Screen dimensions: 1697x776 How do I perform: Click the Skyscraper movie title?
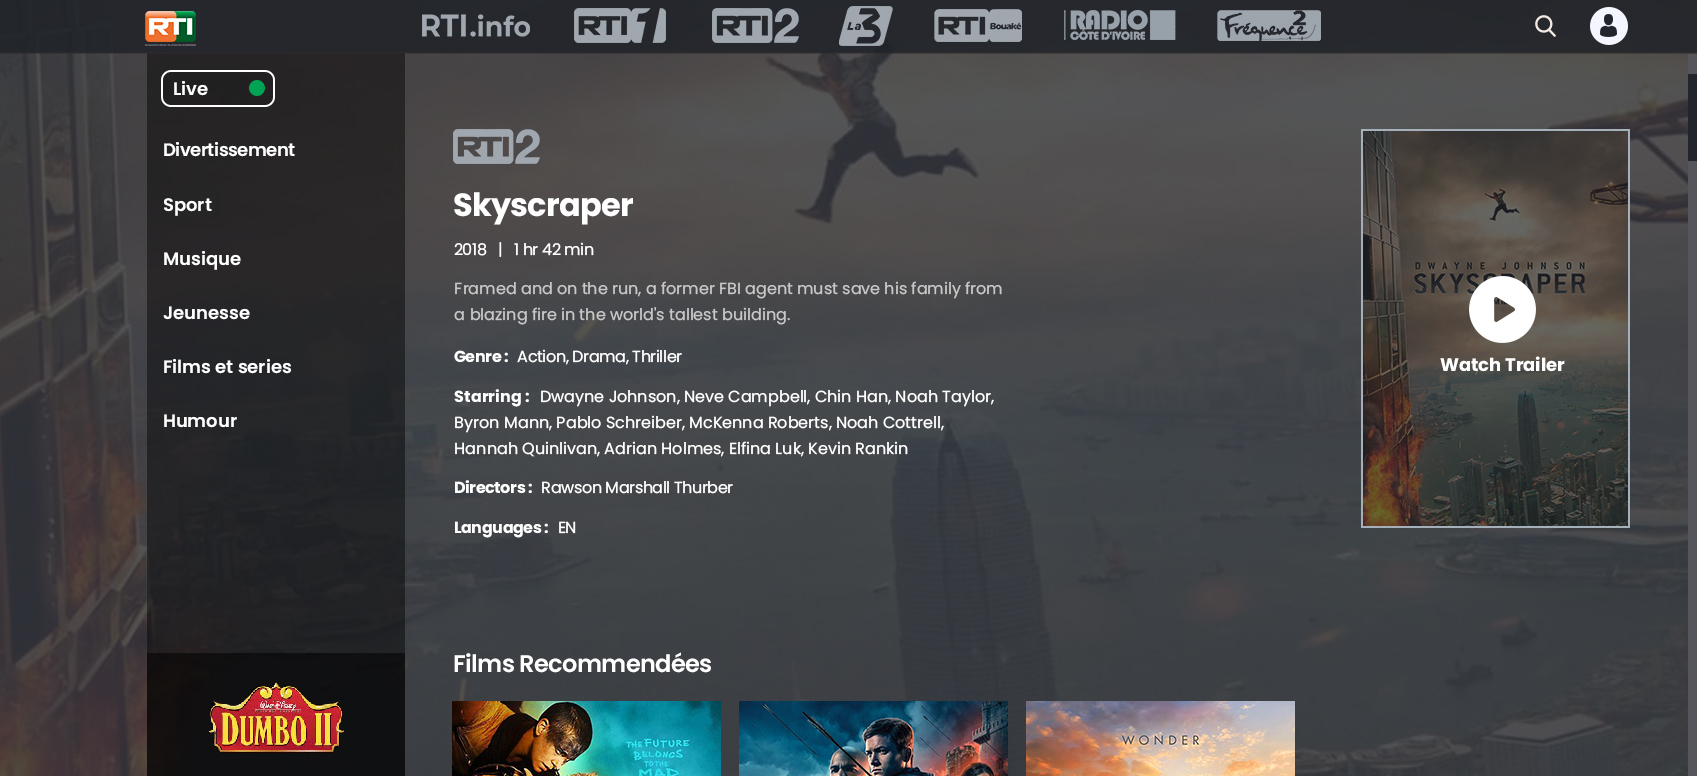[543, 205]
